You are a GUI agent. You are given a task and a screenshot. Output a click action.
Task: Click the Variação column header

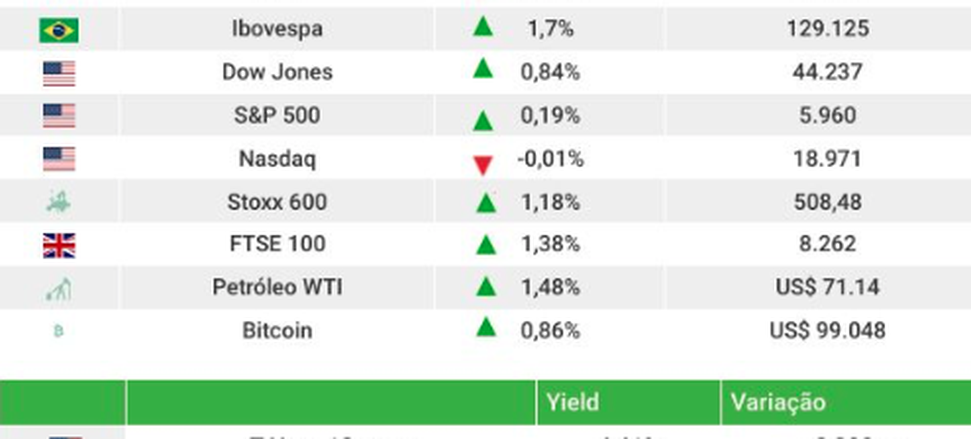[778, 402]
